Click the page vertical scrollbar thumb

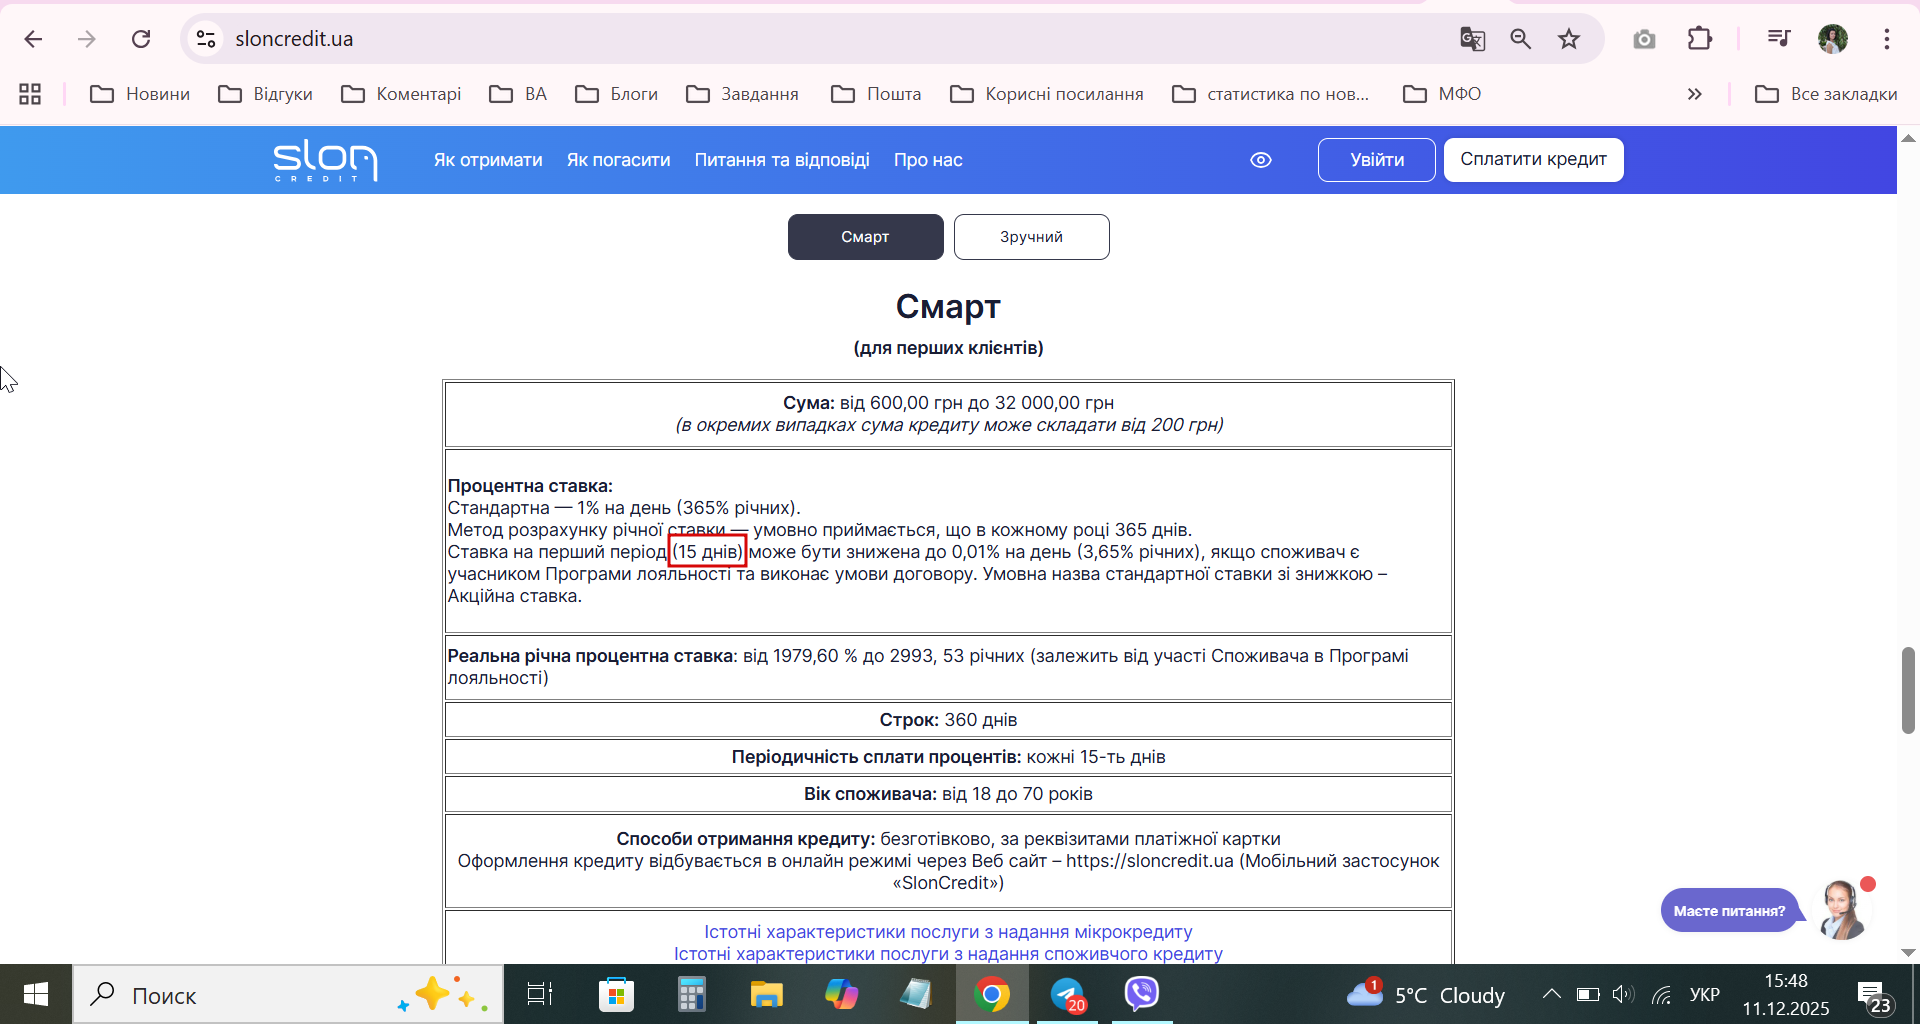click(1908, 690)
